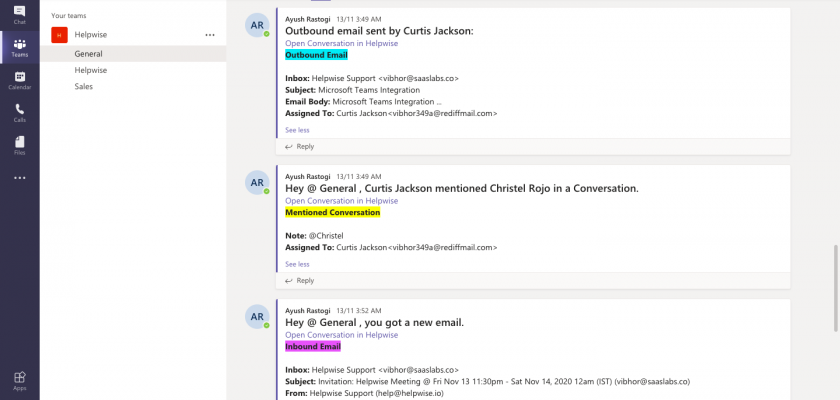The image size is (840, 400).
Task: Open Conversation in Helpwise link under Outbound email
Action: 341,43
